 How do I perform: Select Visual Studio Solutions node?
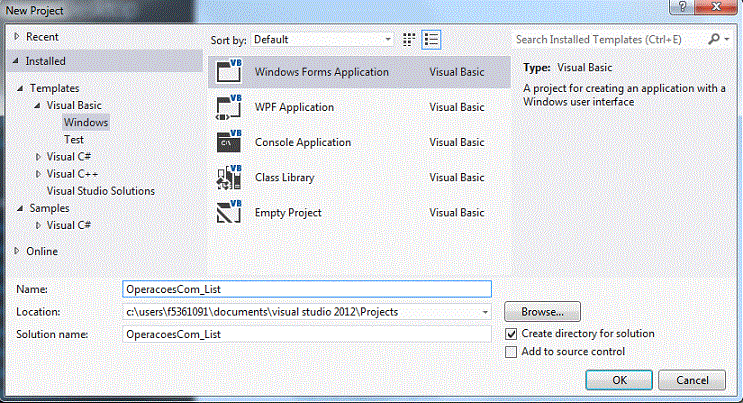pos(100,191)
